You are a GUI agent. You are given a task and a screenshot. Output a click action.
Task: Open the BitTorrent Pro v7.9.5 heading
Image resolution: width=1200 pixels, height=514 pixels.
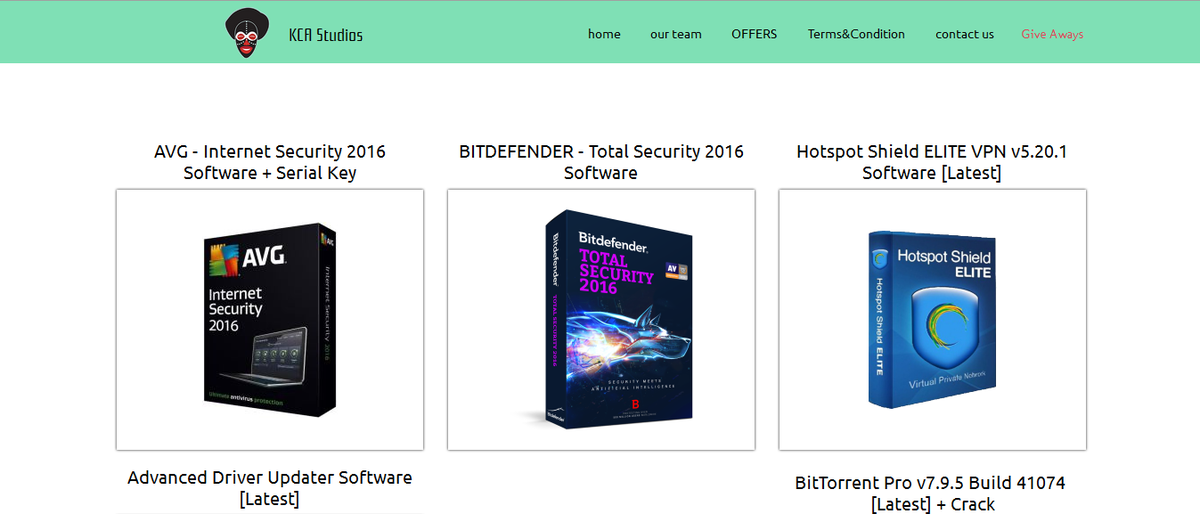pyautogui.click(x=932, y=494)
